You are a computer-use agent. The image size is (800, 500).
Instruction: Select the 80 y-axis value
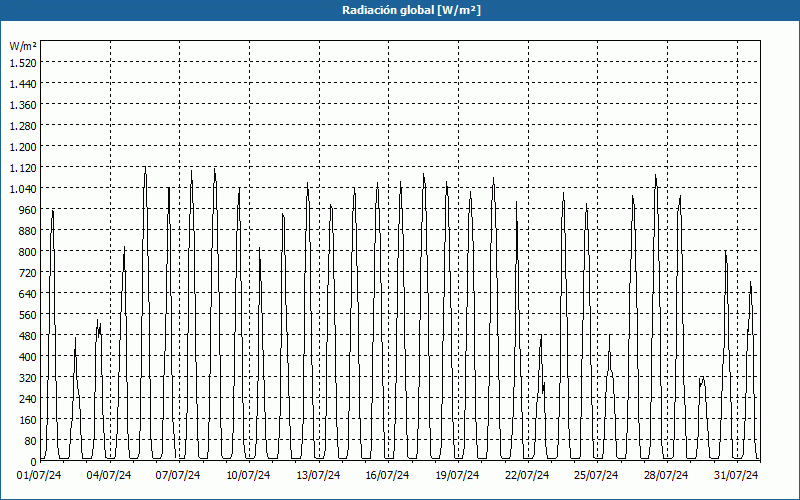coord(30,441)
